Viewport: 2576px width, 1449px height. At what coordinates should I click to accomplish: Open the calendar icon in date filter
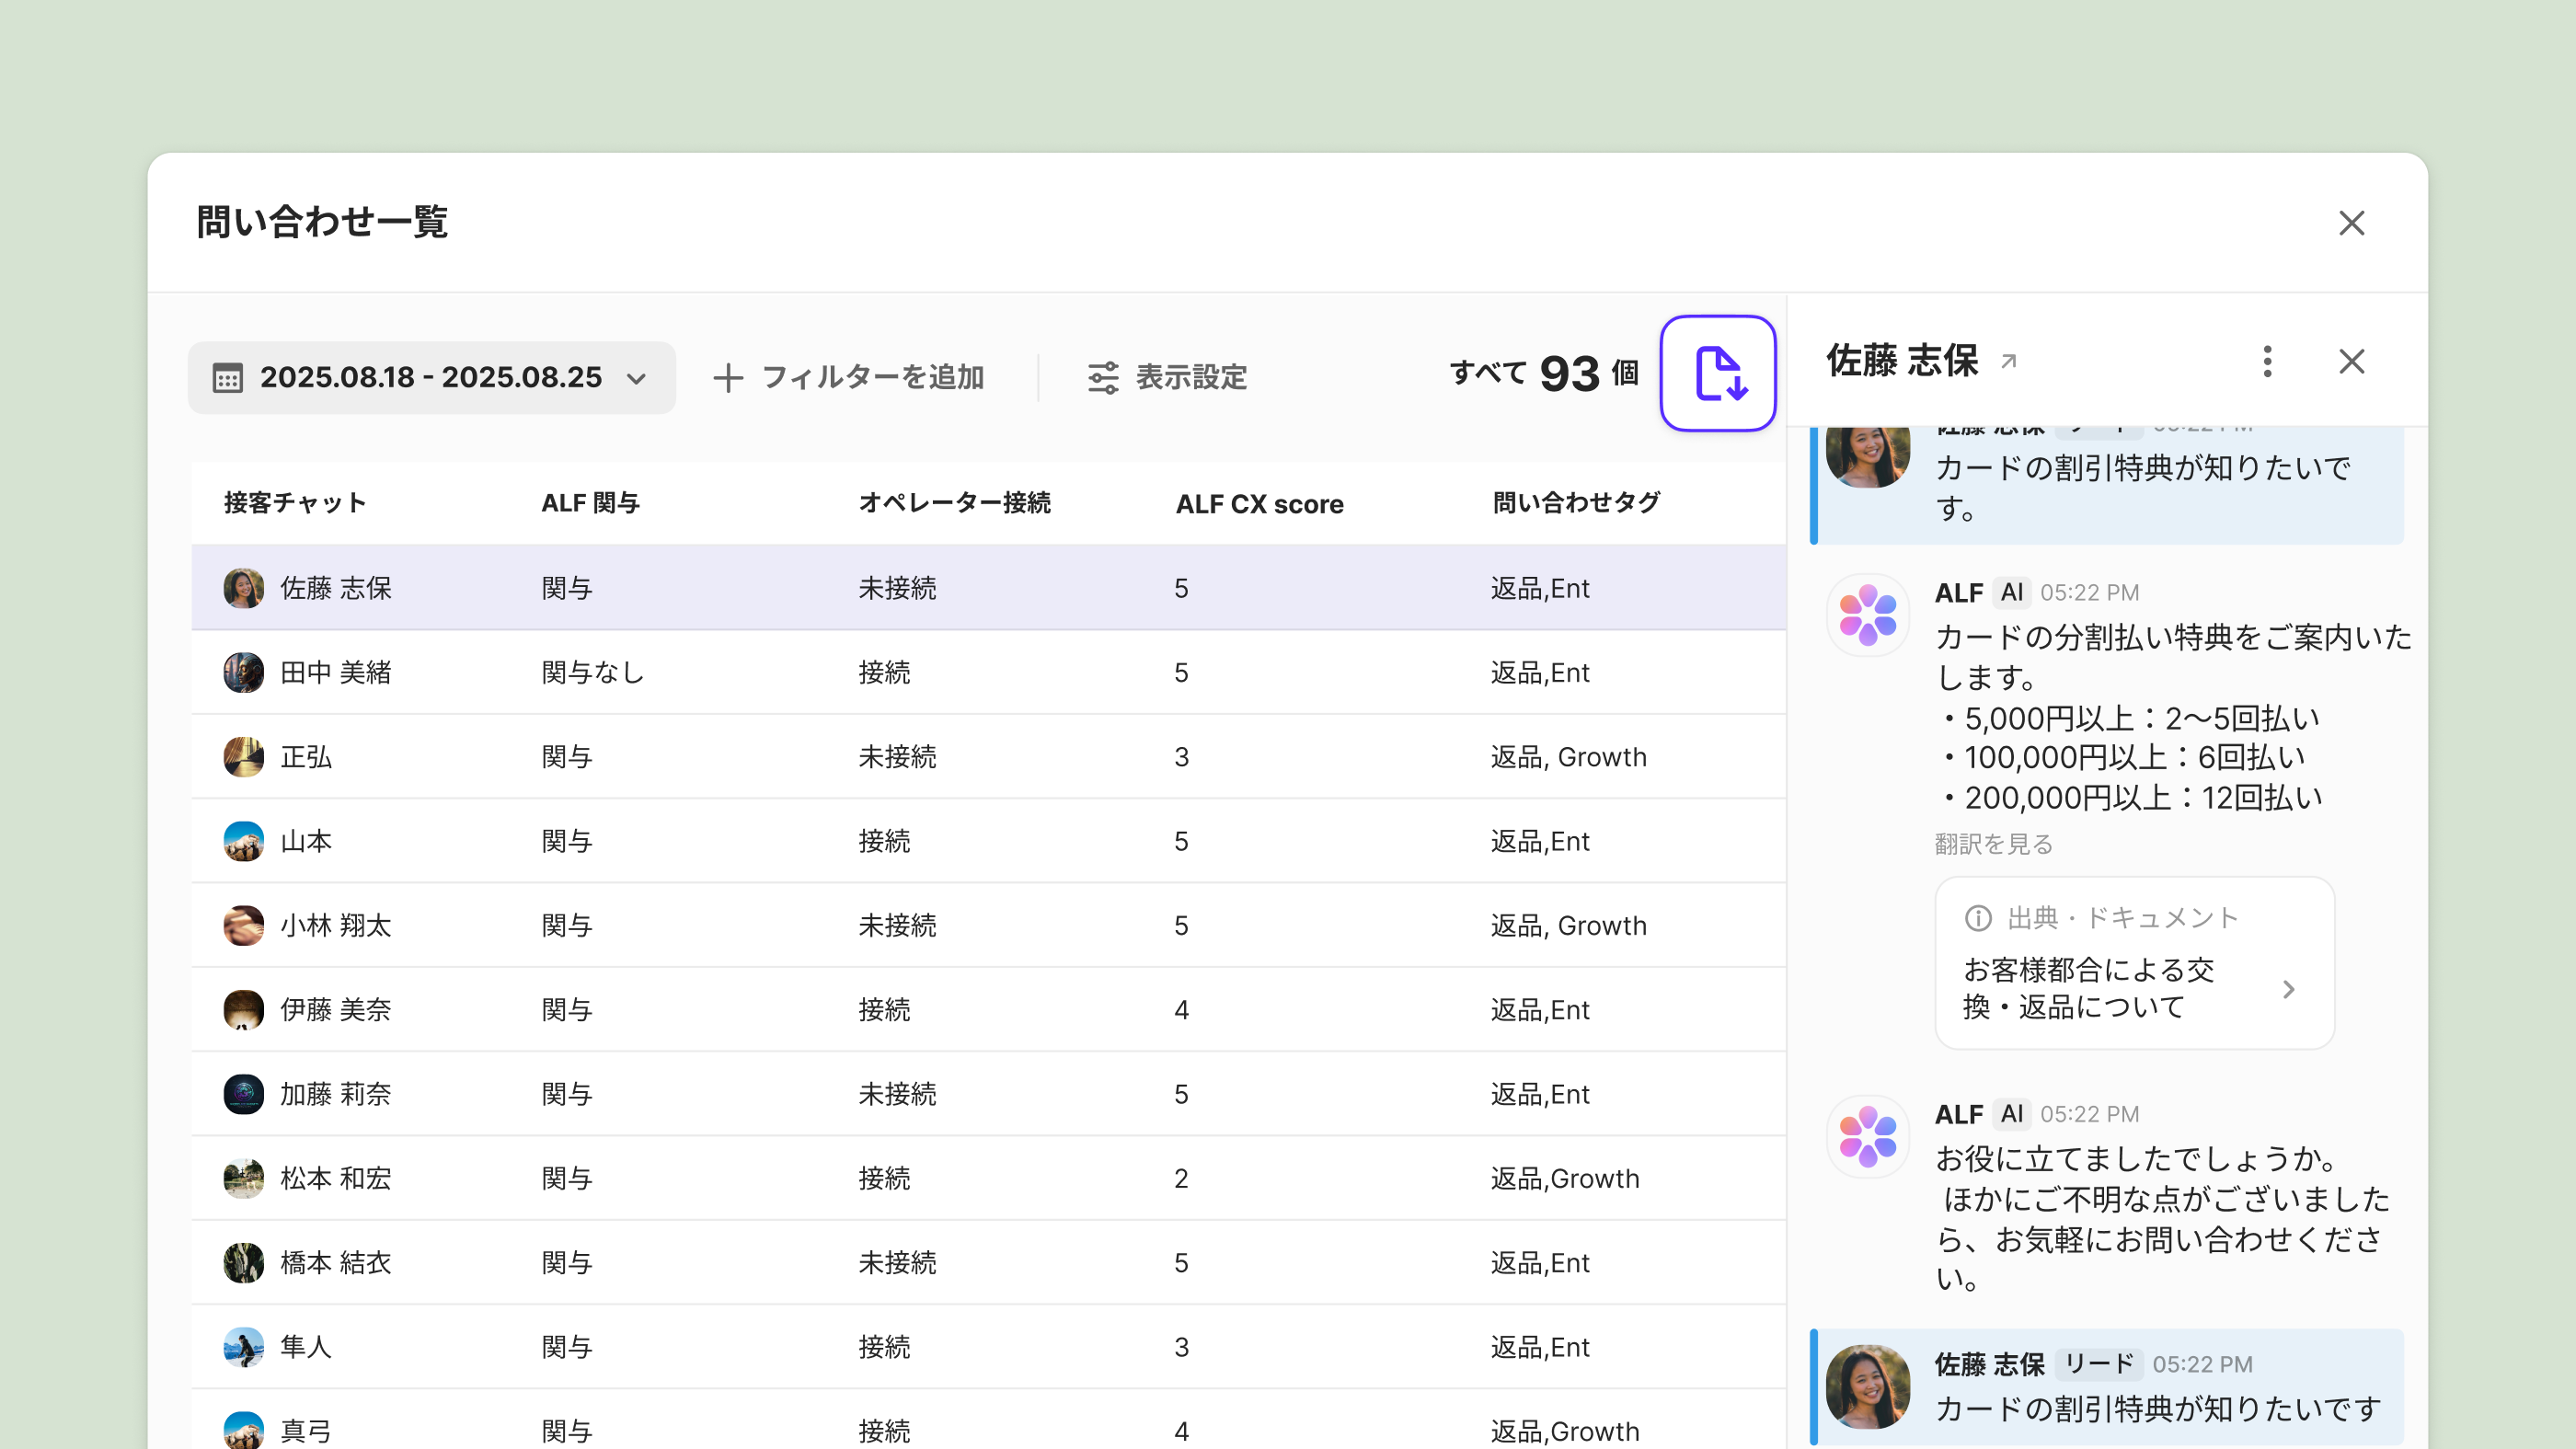point(227,378)
